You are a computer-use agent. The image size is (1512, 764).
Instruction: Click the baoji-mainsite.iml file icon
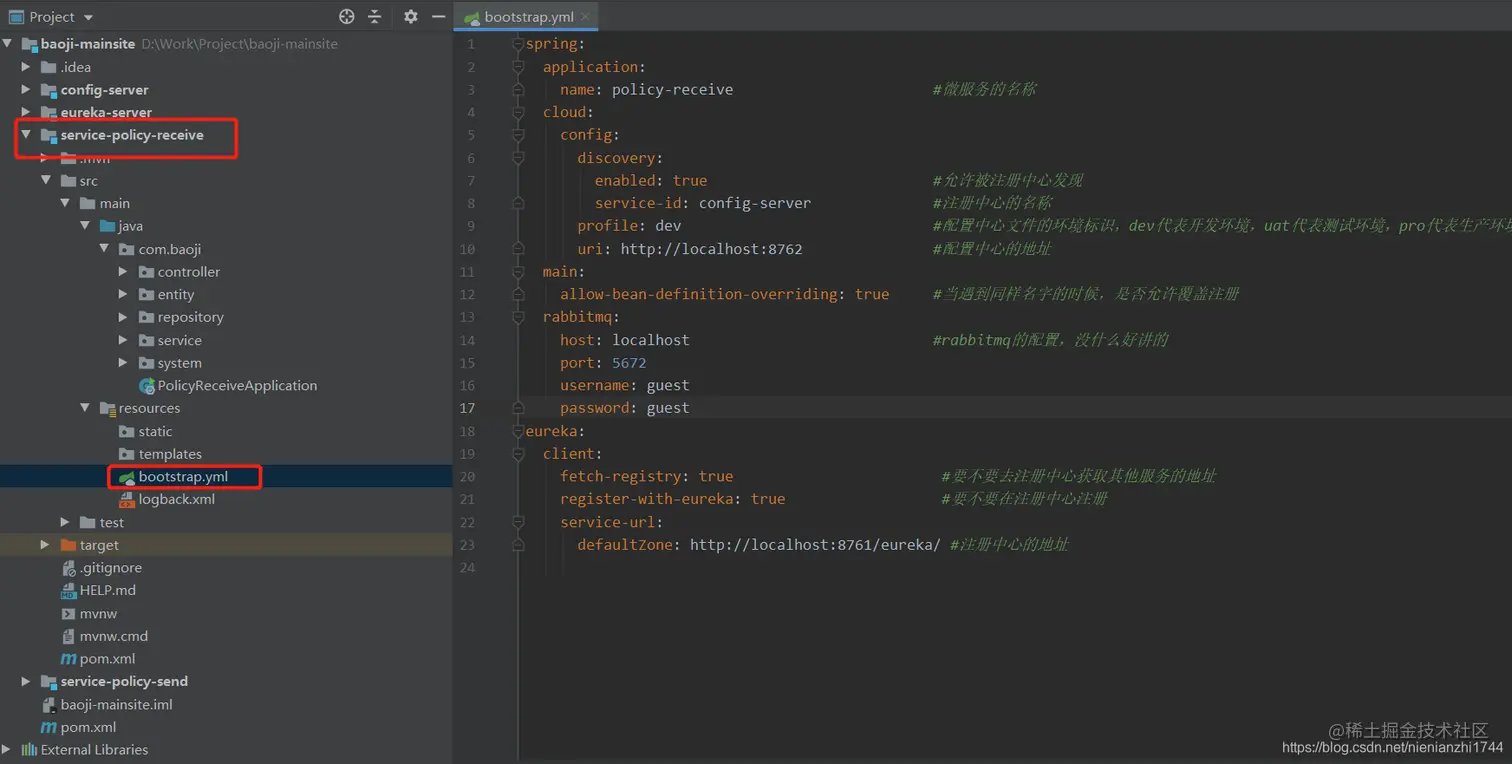(x=48, y=705)
